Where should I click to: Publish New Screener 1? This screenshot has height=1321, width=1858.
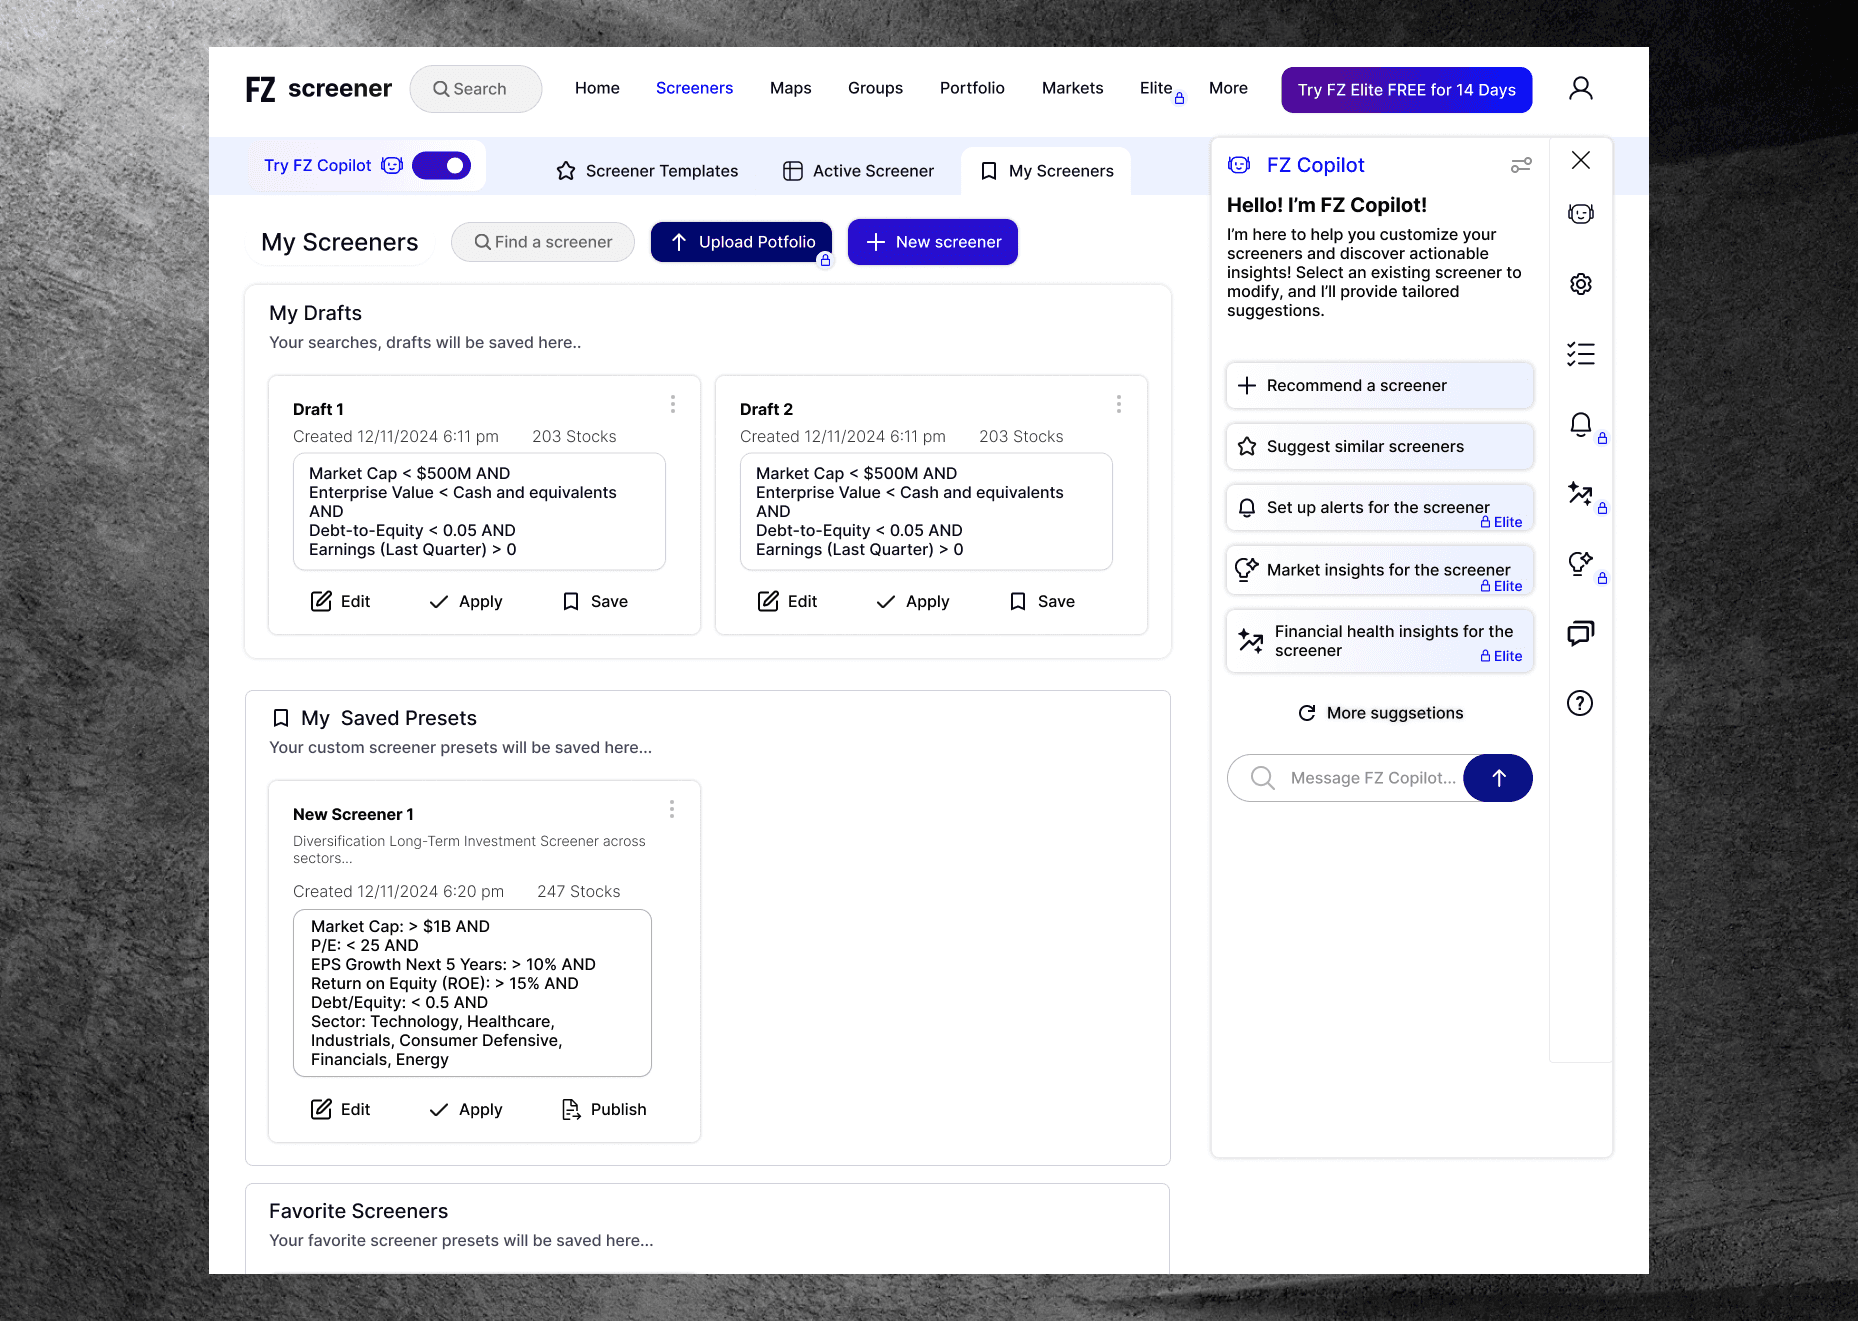coord(604,1109)
